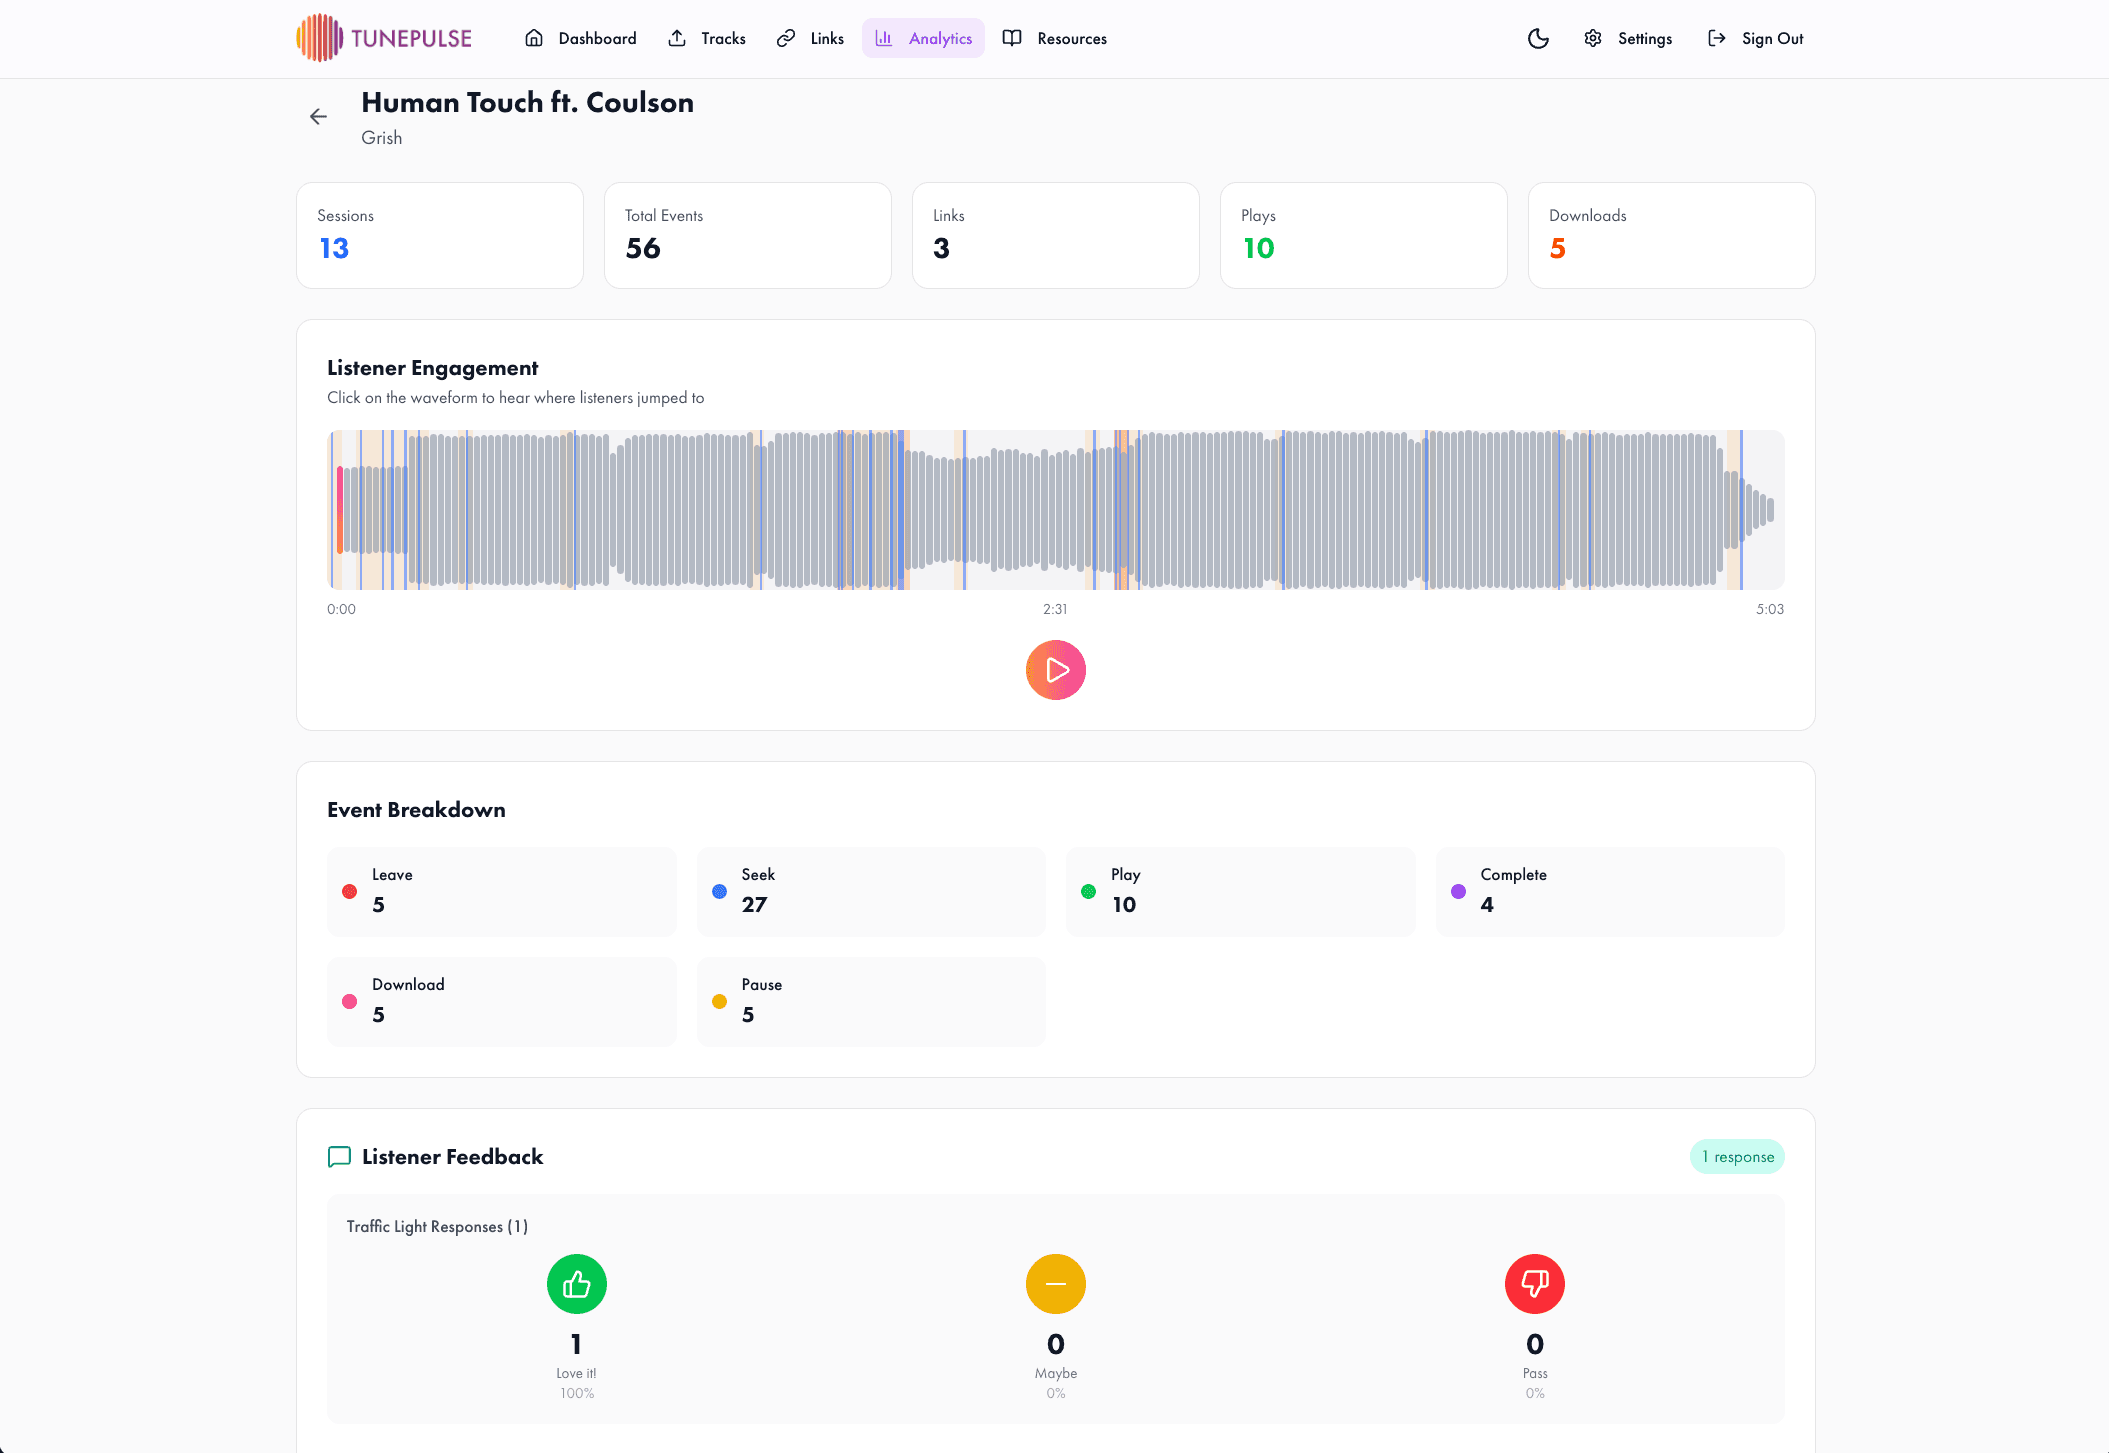Click the yellow Maybe response circle
This screenshot has width=2109, height=1453.
click(x=1055, y=1284)
